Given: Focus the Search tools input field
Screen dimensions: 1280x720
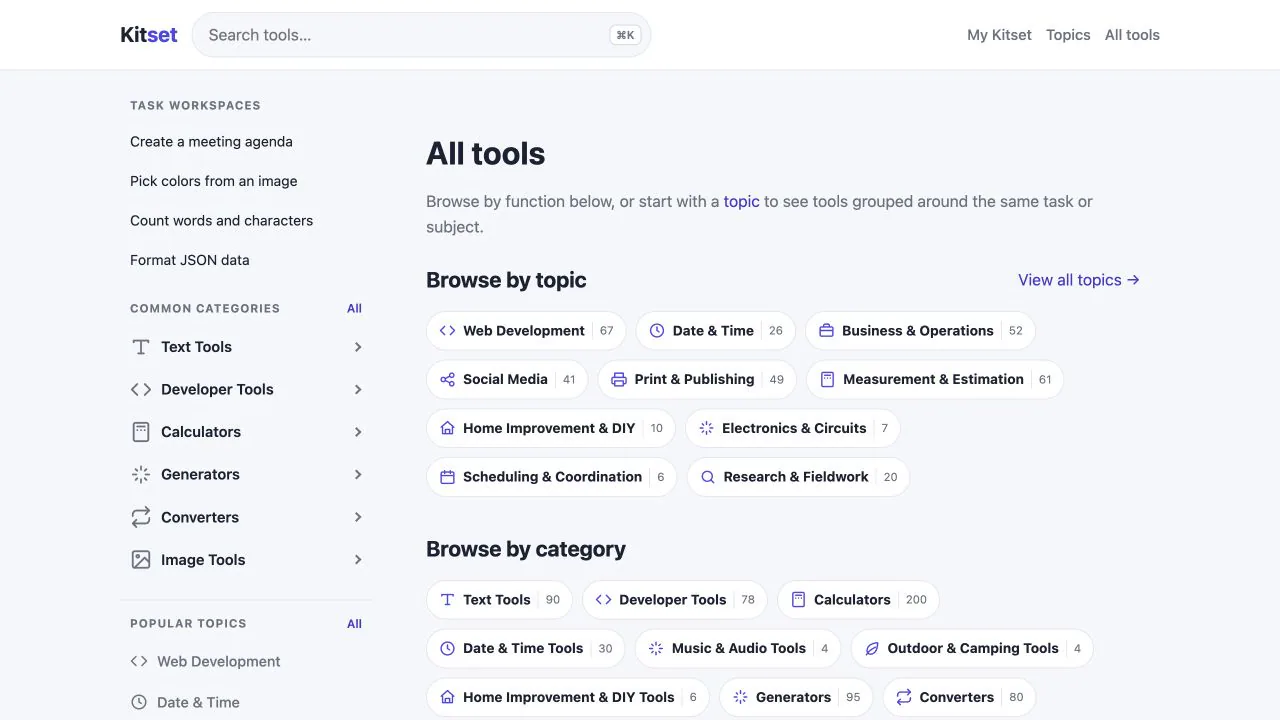Looking at the screenshot, I should tap(421, 35).
